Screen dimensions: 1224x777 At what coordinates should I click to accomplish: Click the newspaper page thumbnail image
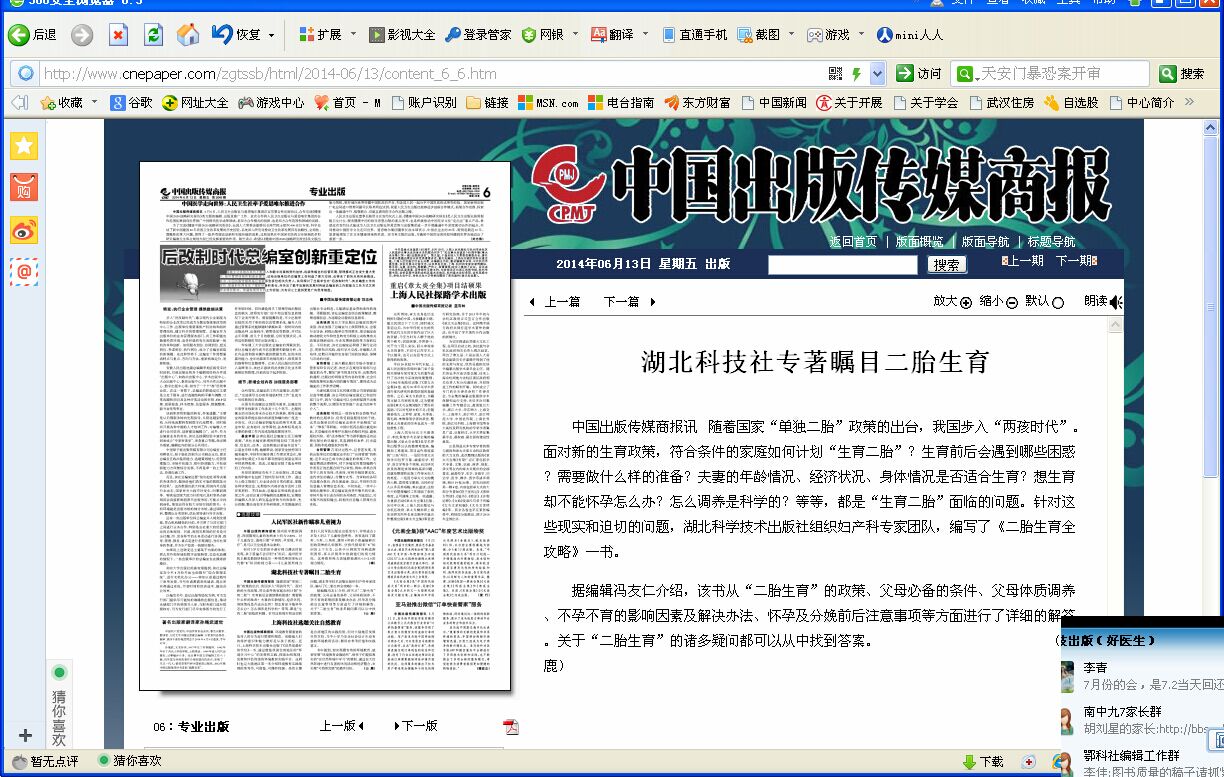pos(325,425)
